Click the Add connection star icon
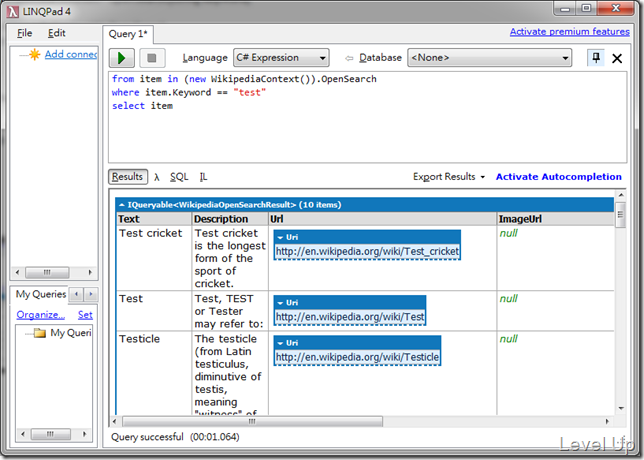The height and width of the screenshot is (460, 644). 34,54
